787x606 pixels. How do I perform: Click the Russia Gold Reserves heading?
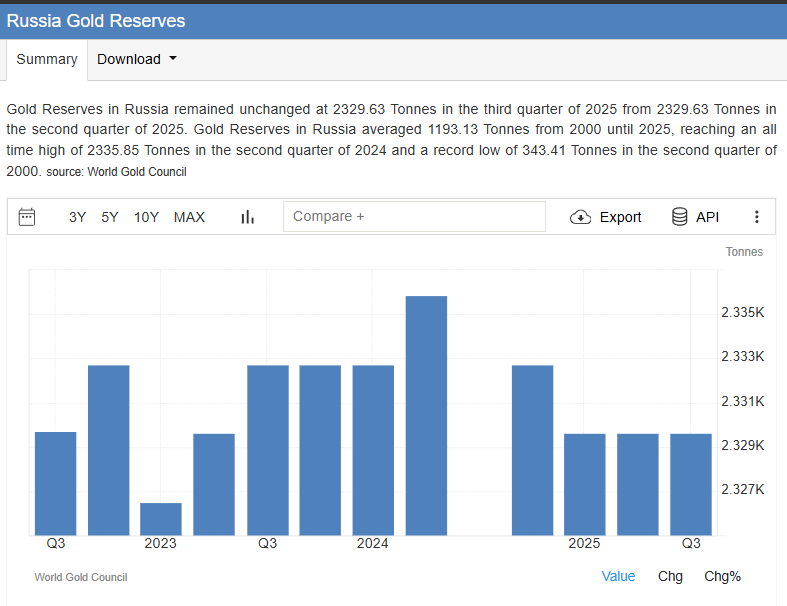(96, 21)
